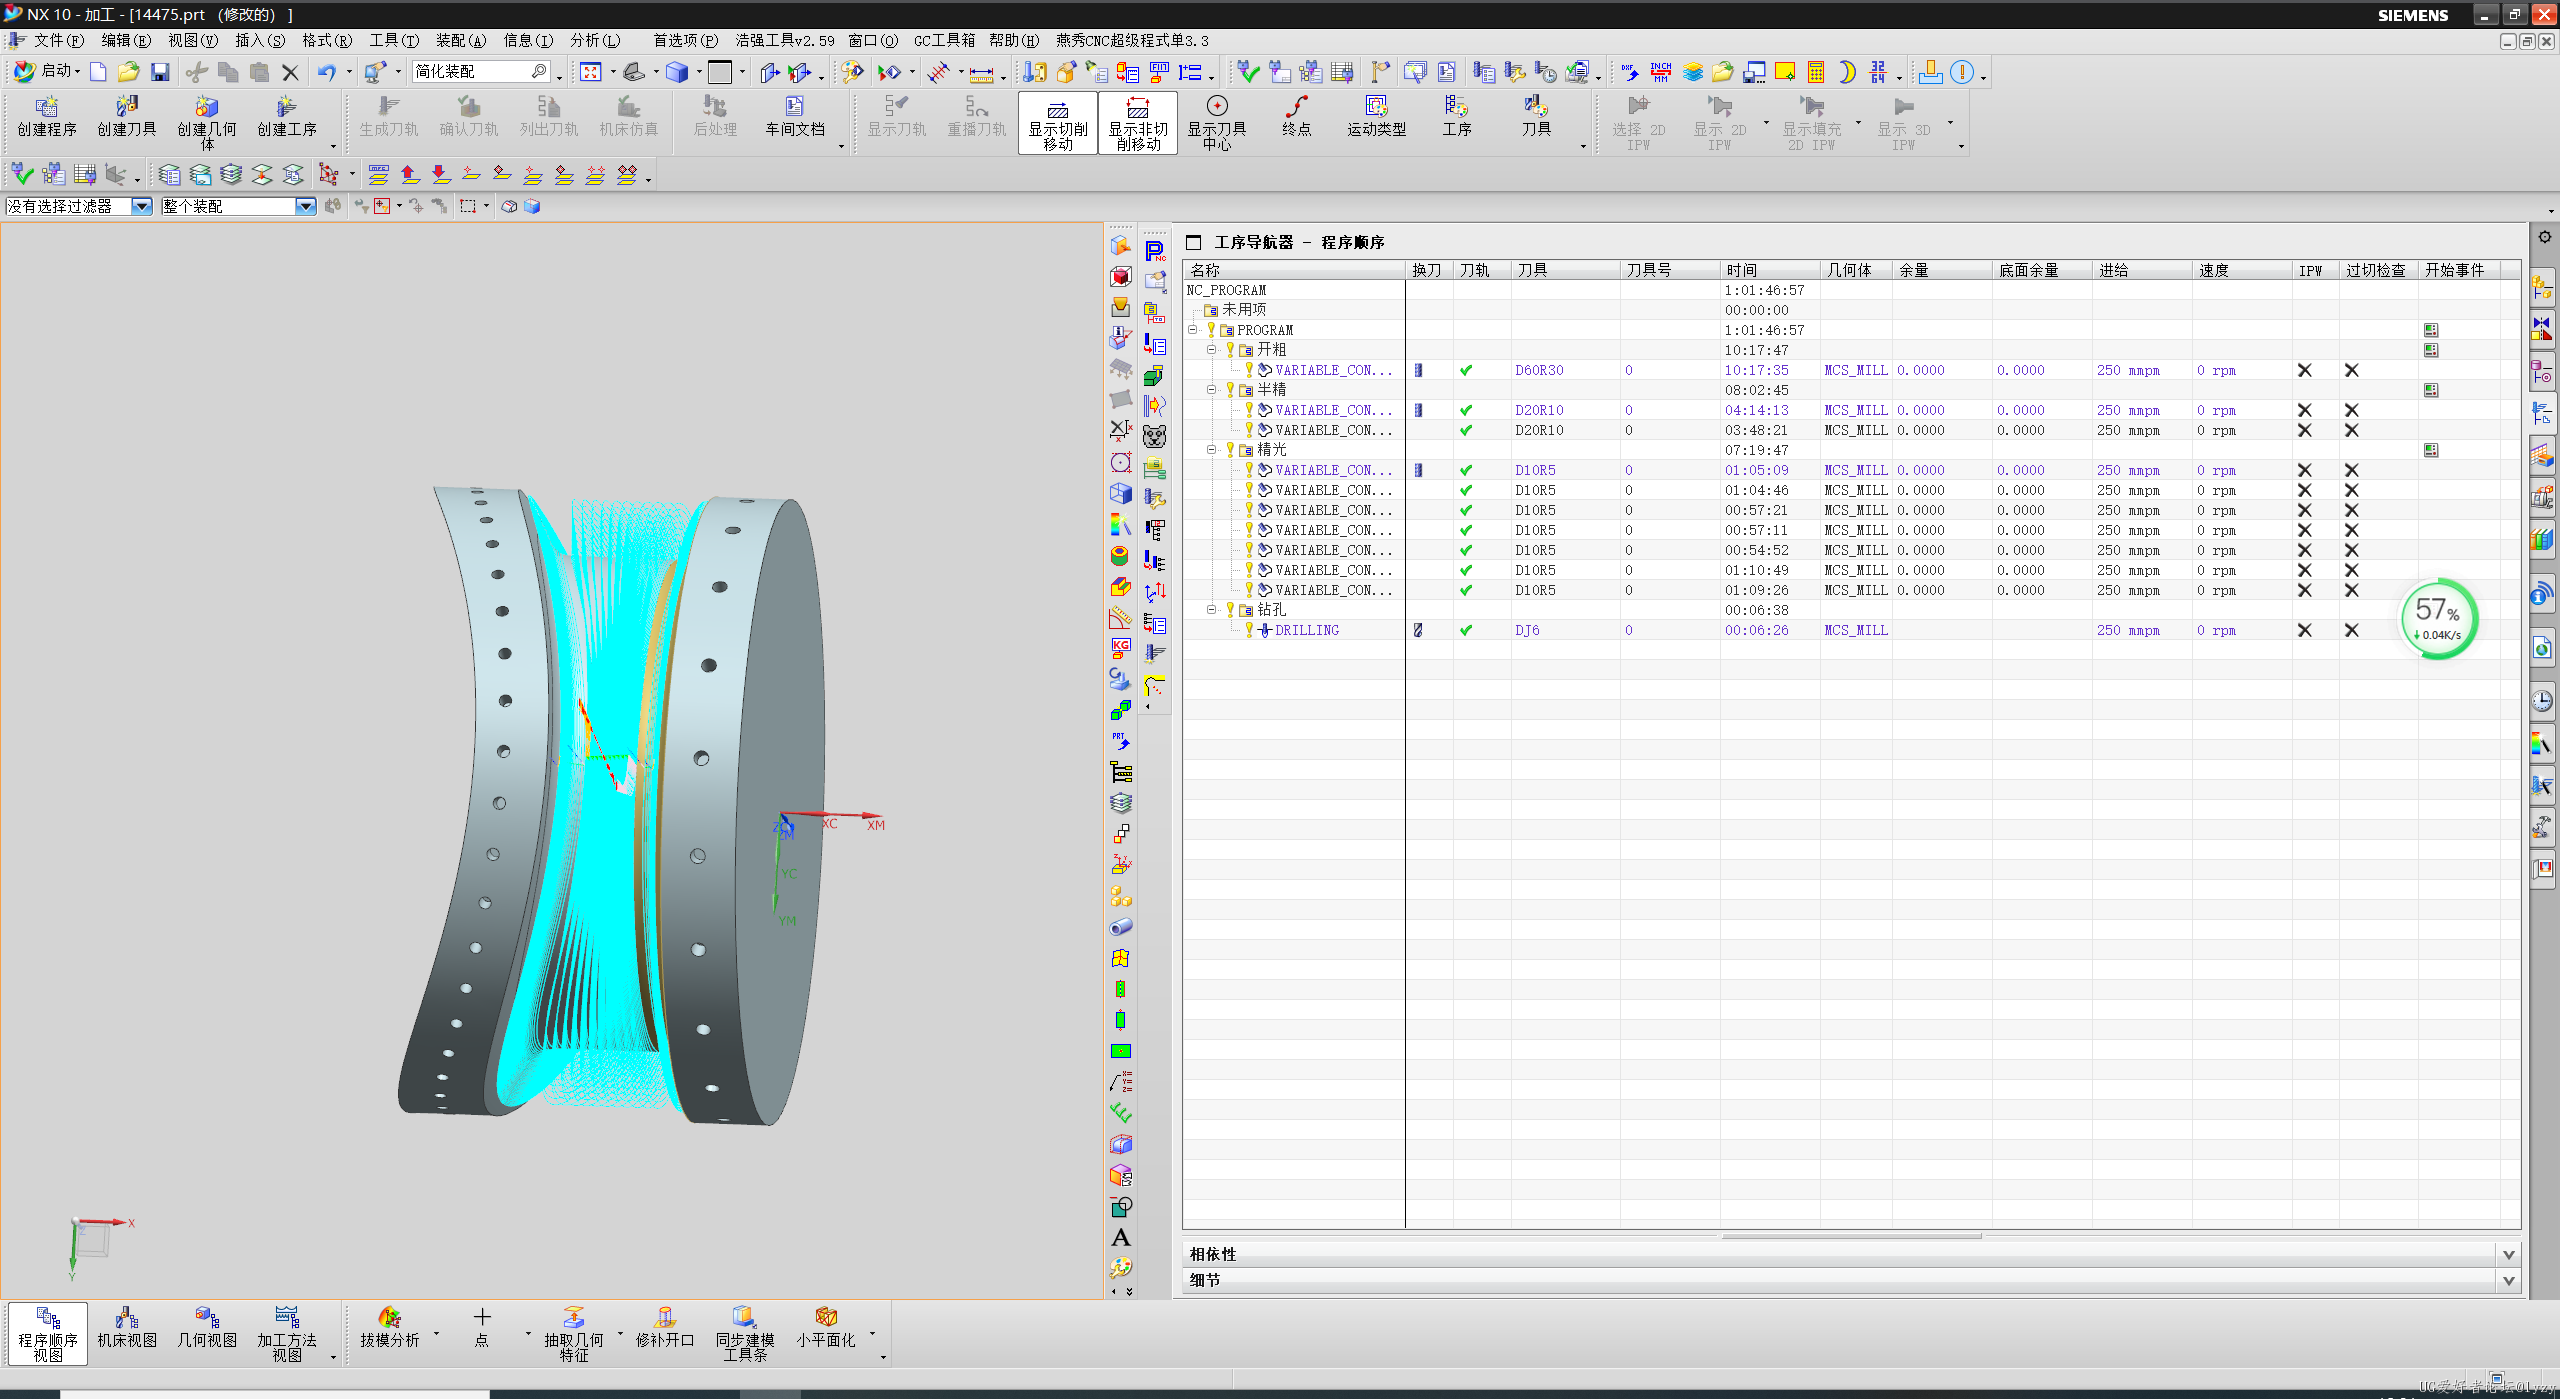Screen dimensions: 2560x1399
Task: Open the 文件(F) menu
Action: click(59, 40)
